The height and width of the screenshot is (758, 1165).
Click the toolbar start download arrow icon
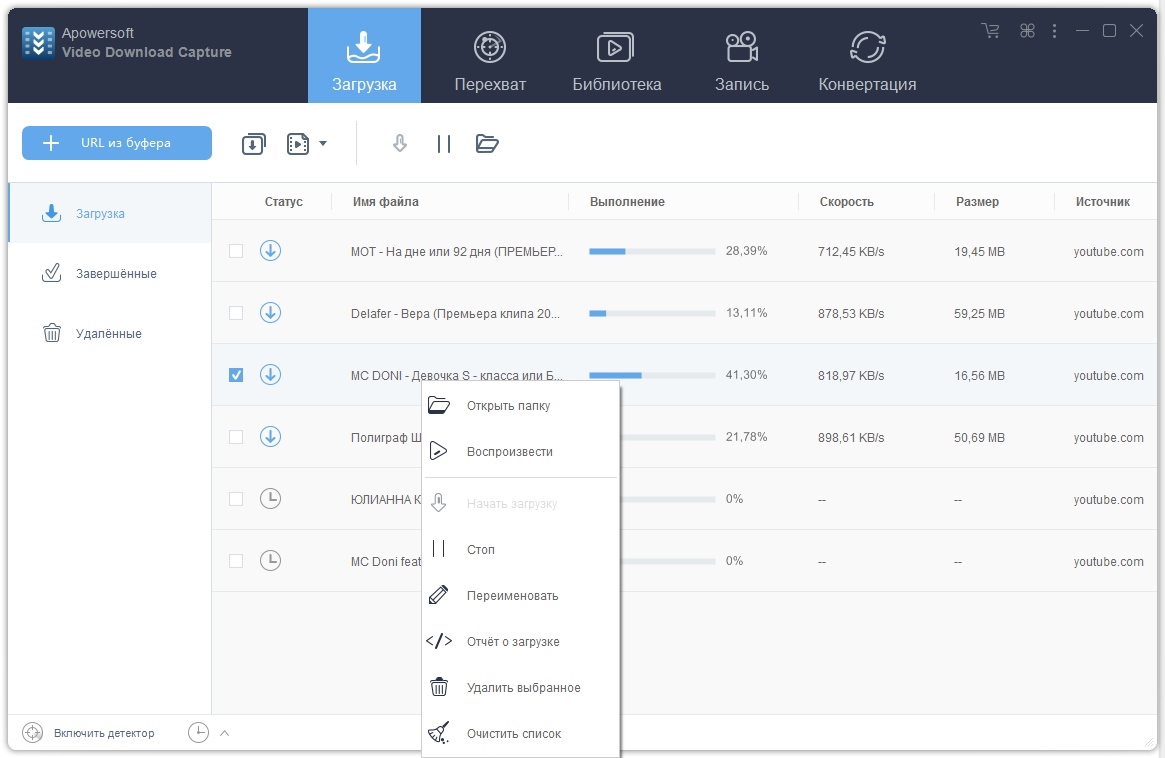click(x=400, y=144)
